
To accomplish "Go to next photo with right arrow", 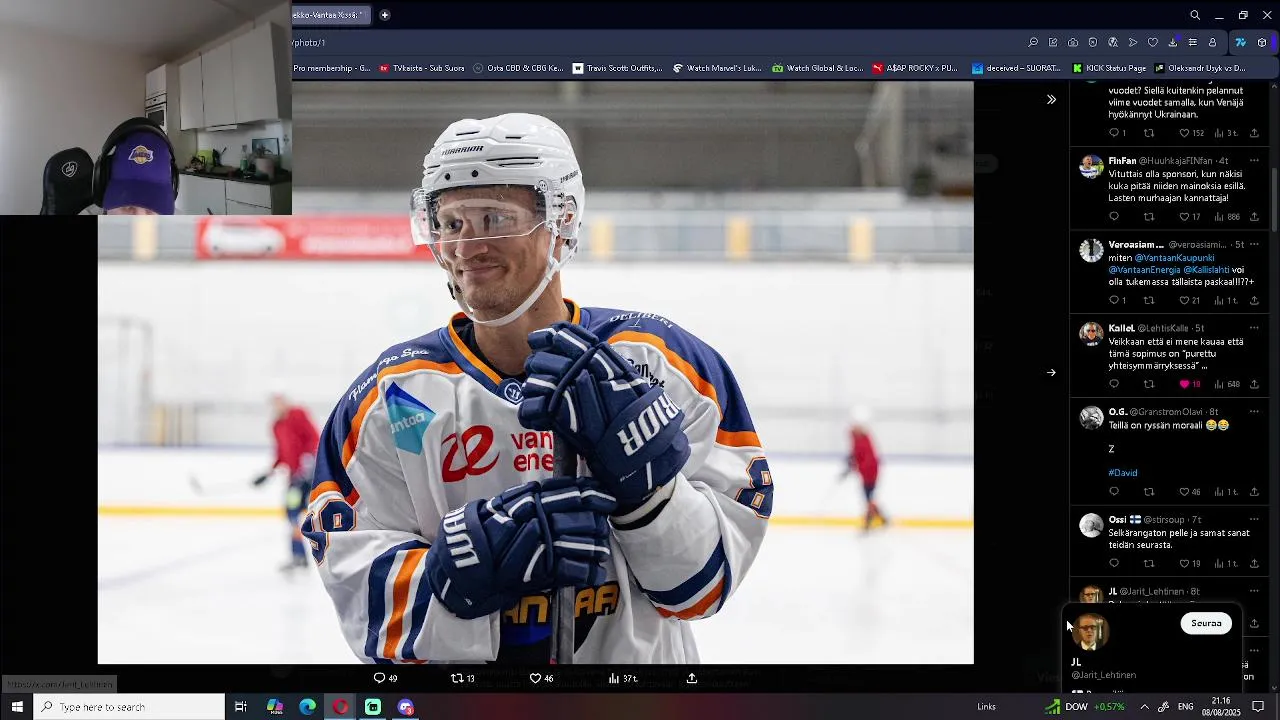I will click(x=1051, y=372).
